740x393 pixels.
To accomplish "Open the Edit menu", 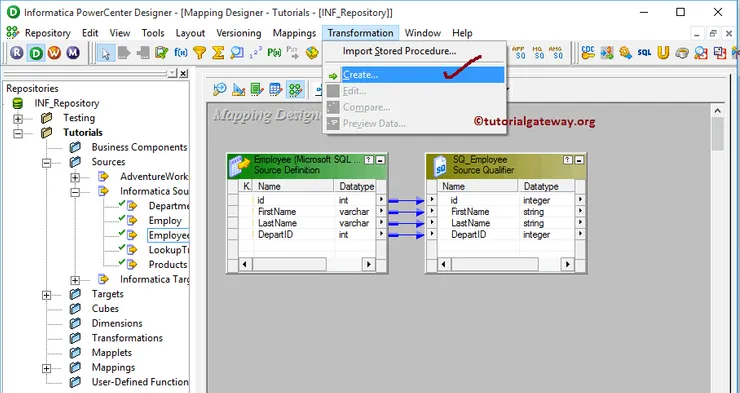I will [x=90, y=33].
